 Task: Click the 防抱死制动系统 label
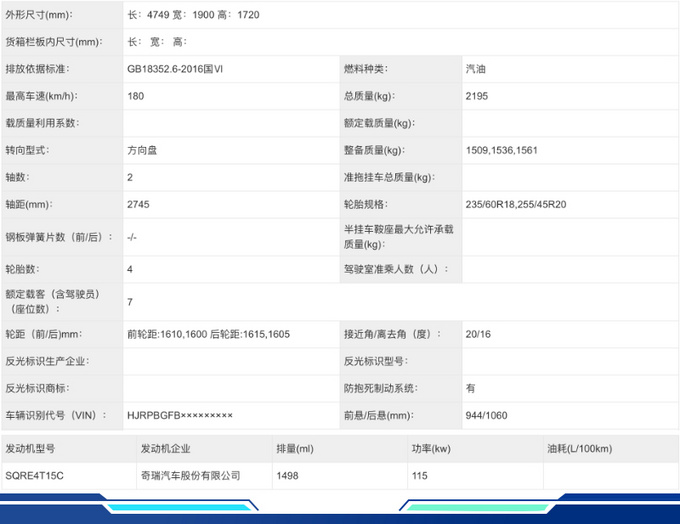(x=381, y=388)
